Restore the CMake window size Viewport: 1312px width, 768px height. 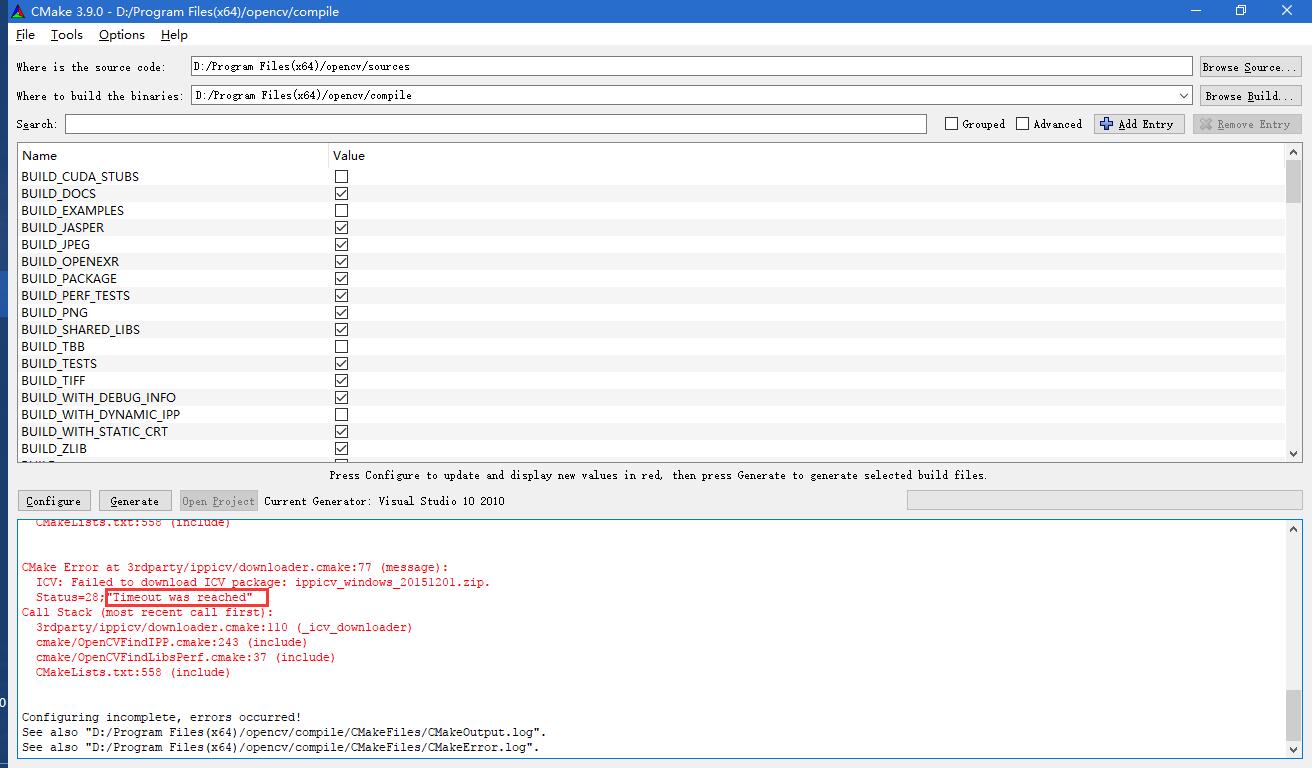pos(1241,11)
